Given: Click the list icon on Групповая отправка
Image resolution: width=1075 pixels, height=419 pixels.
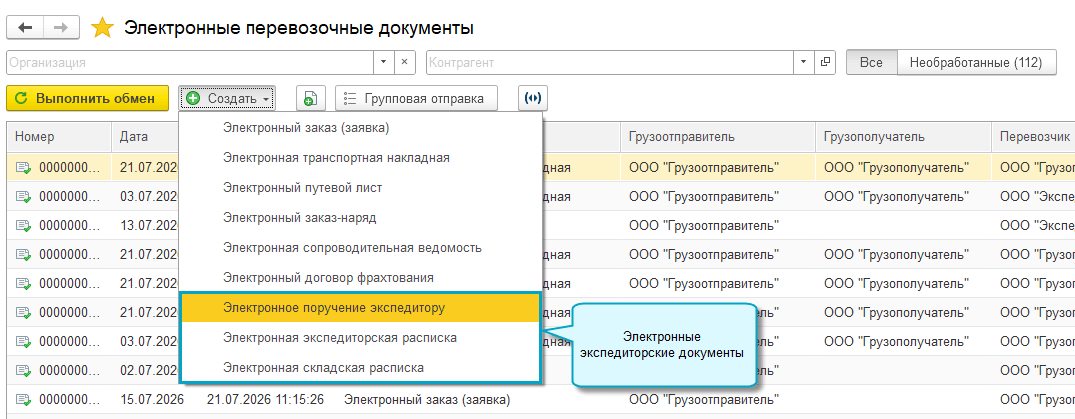Looking at the screenshot, I should pos(350,99).
